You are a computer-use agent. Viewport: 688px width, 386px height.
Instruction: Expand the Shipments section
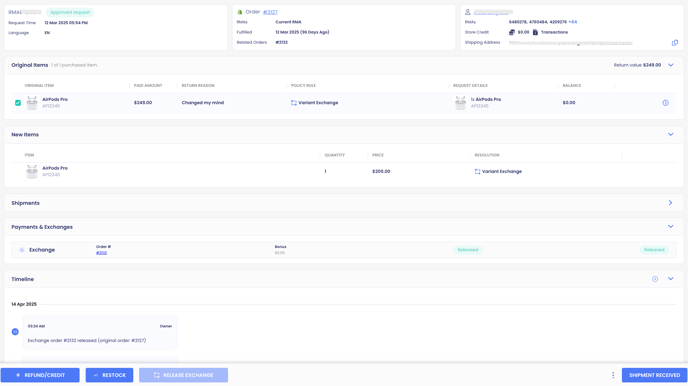(670, 203)
